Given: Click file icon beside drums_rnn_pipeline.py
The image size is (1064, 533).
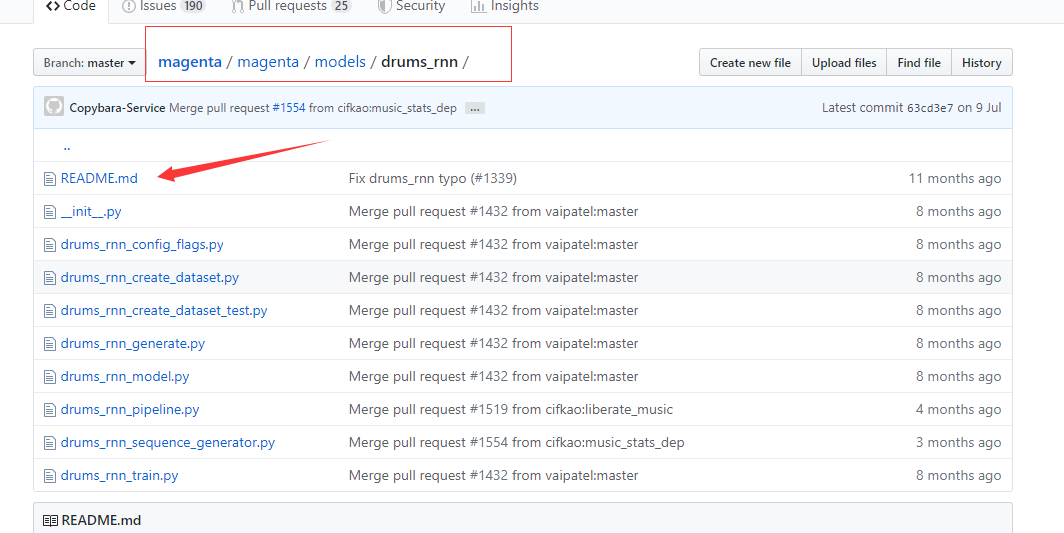Looking at the screenshot, I should click(50, 409).
